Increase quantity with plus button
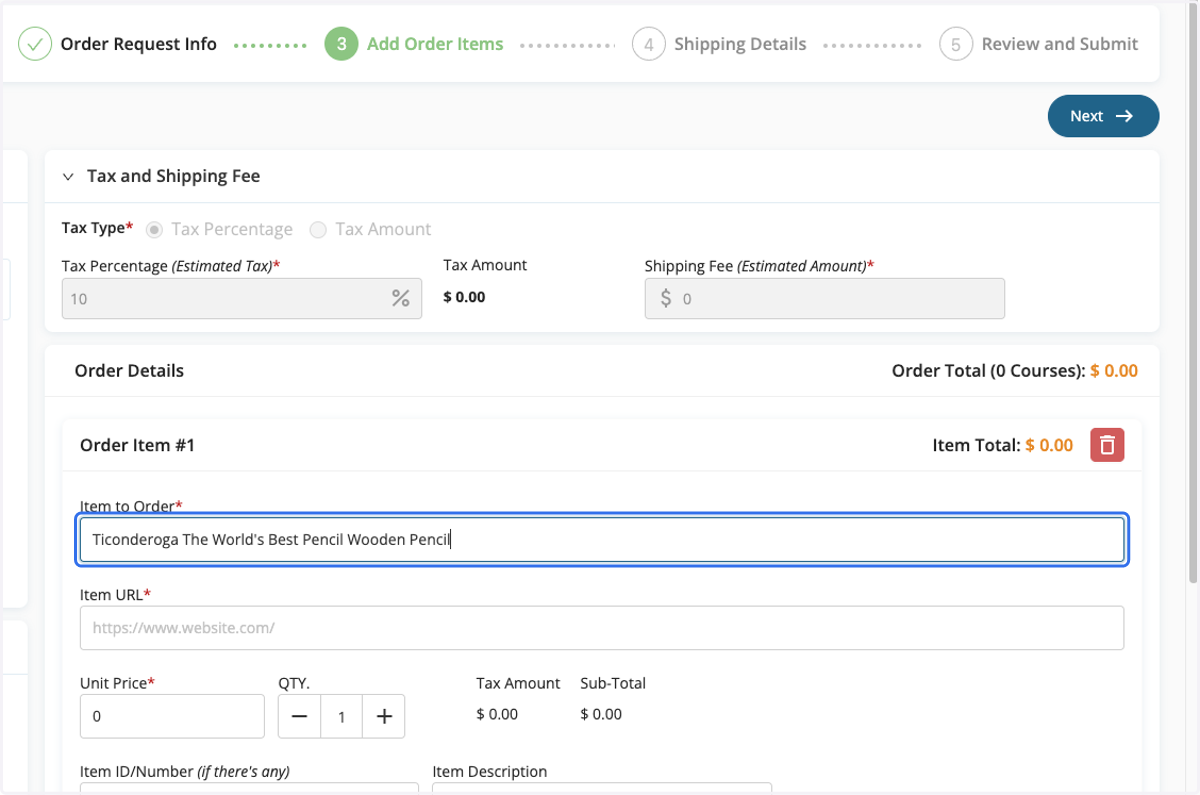Image resolution: width=1200 pixels, height=795 pixels. pos(384,716)
